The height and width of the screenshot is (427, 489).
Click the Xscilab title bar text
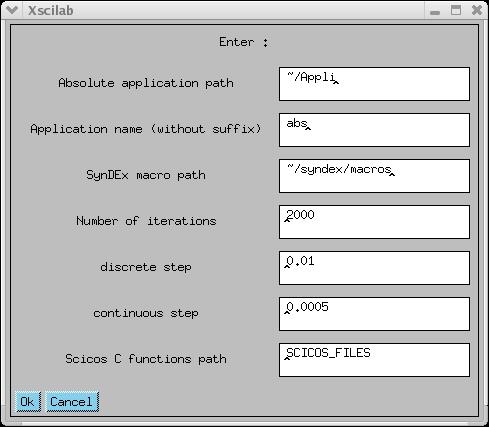(x=51, y=10)
